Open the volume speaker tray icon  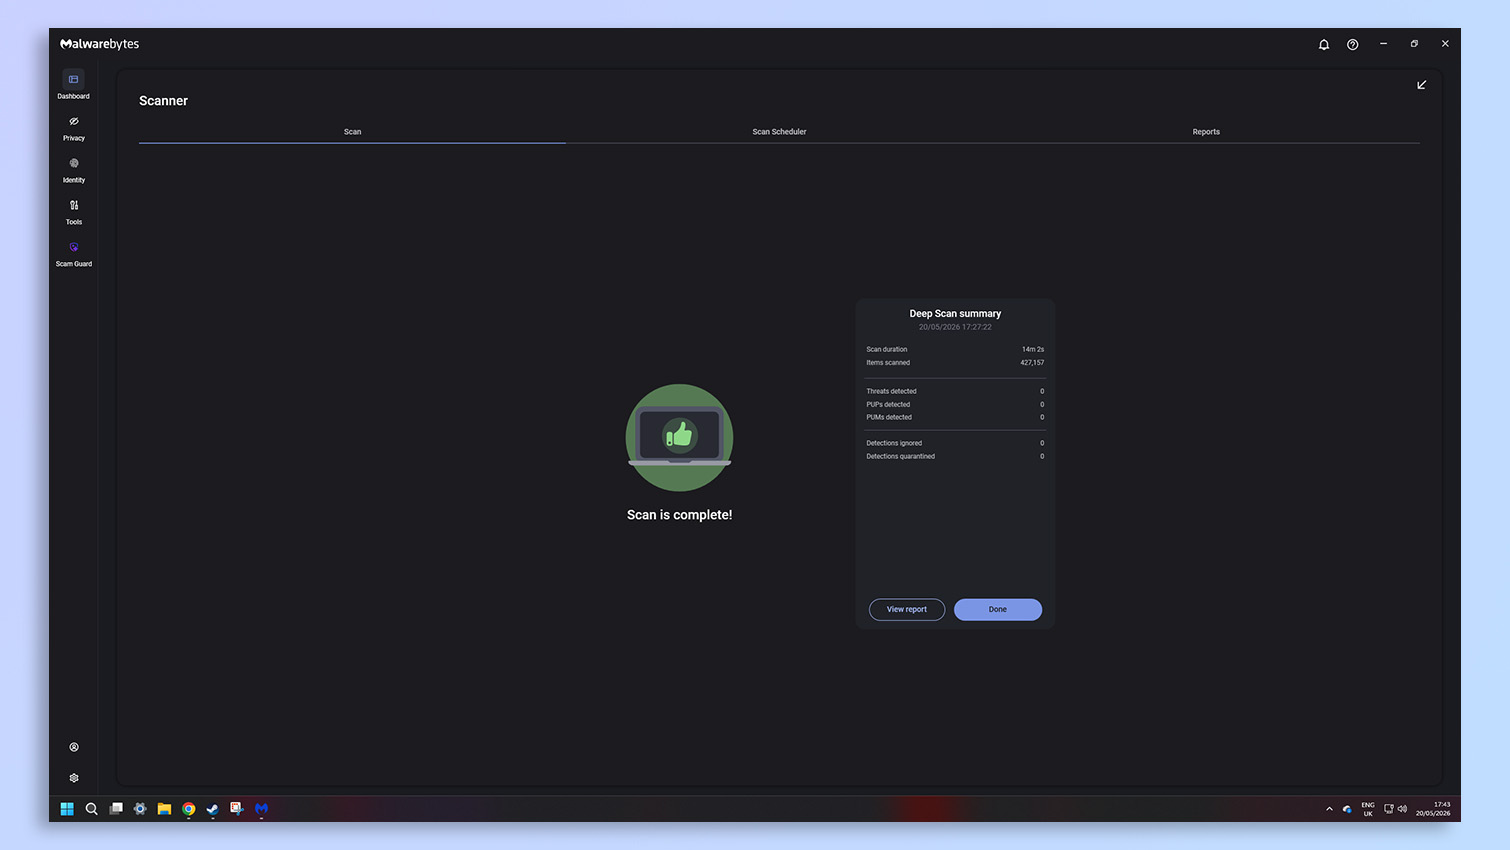click(x=1402, y=809)
